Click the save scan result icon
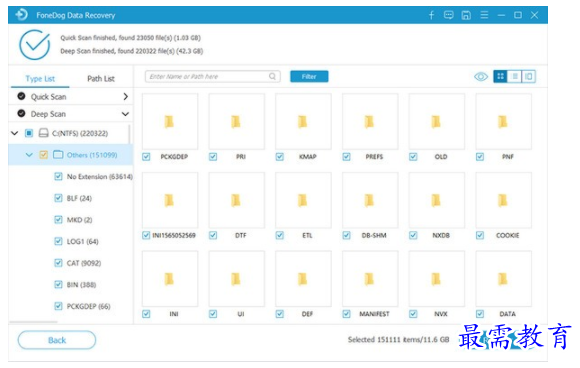The width and height of the screenshot is (580, 368). click(x=466, y=15)
